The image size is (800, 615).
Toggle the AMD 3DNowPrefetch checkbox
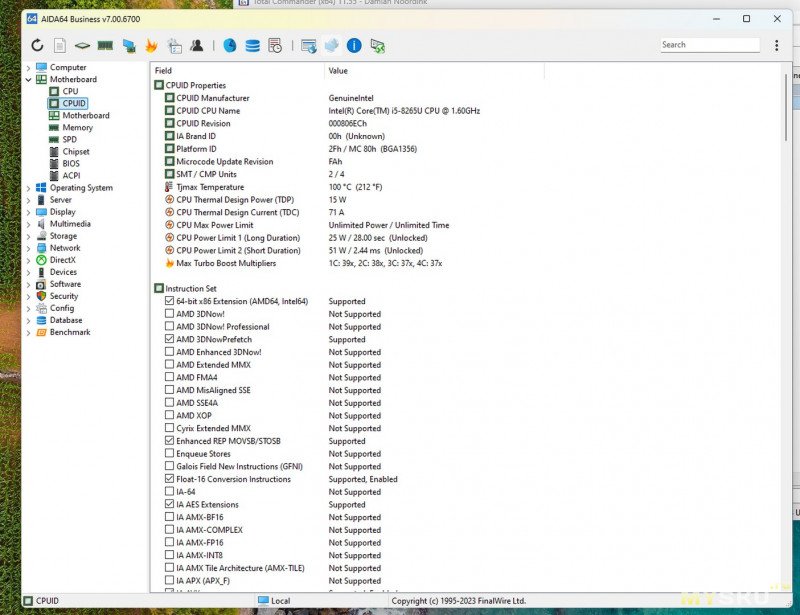(x=169, y=338)
